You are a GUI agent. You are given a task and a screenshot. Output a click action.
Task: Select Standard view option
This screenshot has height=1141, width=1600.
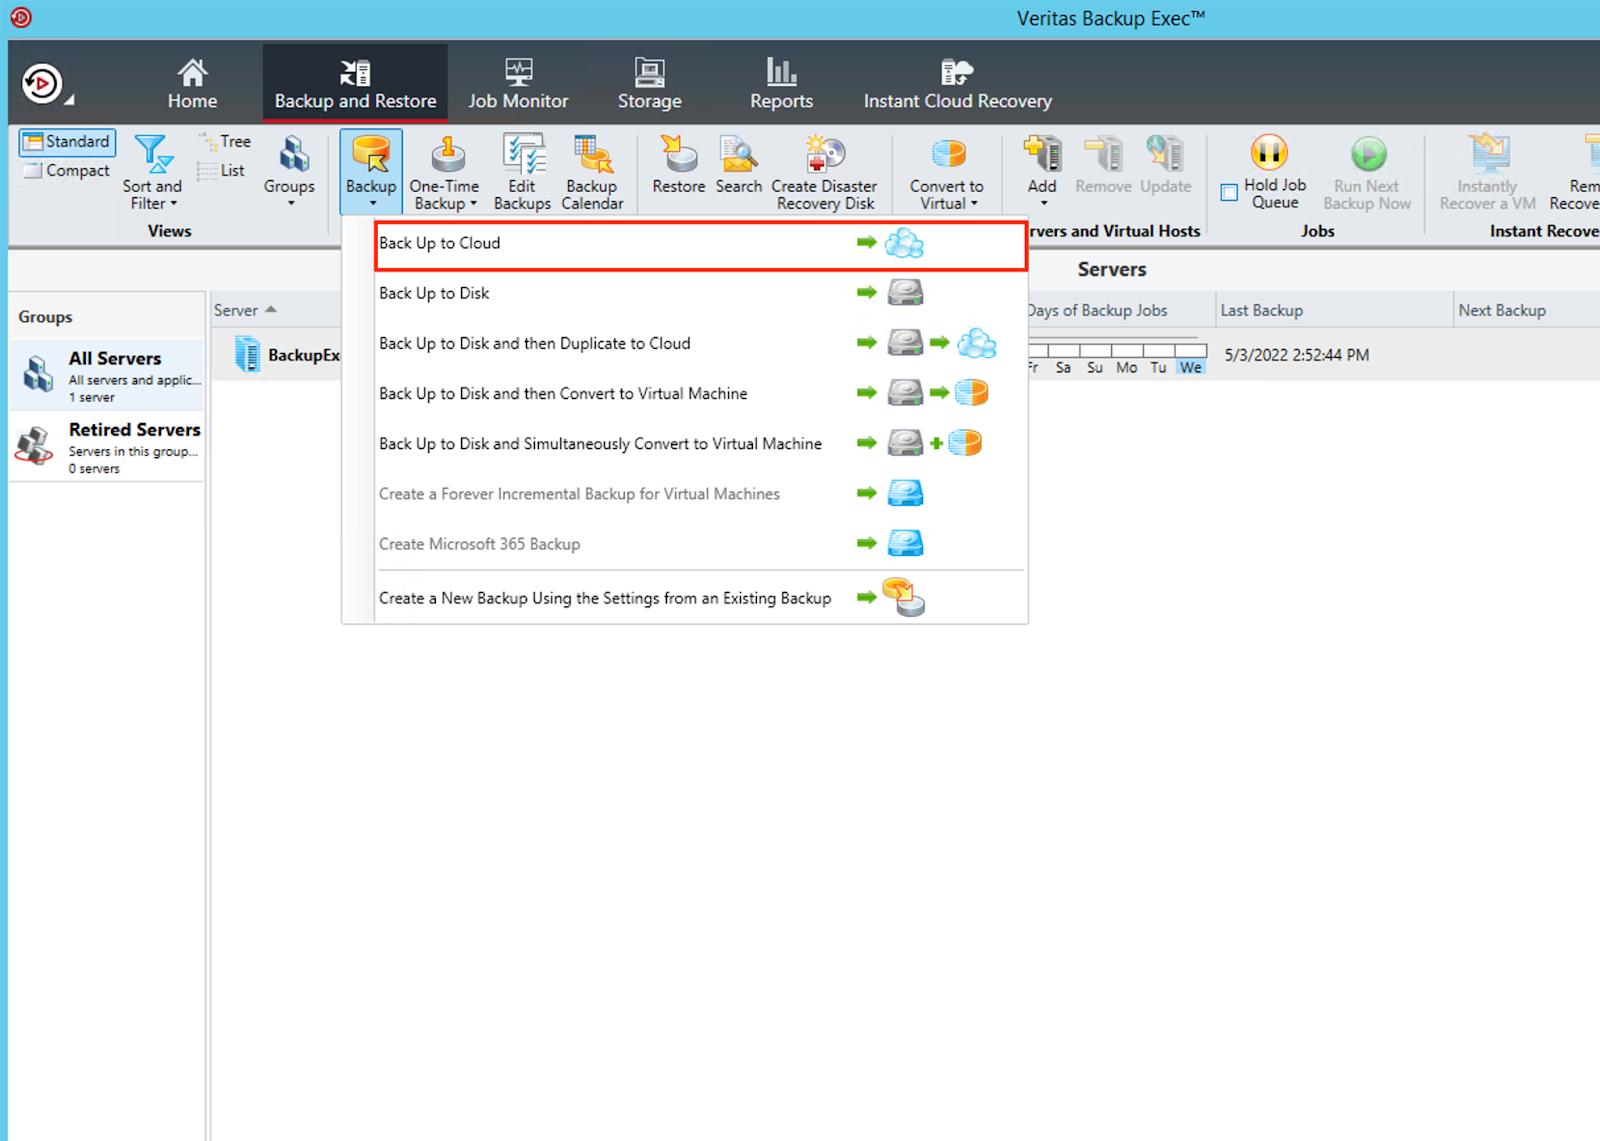pos(67,142)
